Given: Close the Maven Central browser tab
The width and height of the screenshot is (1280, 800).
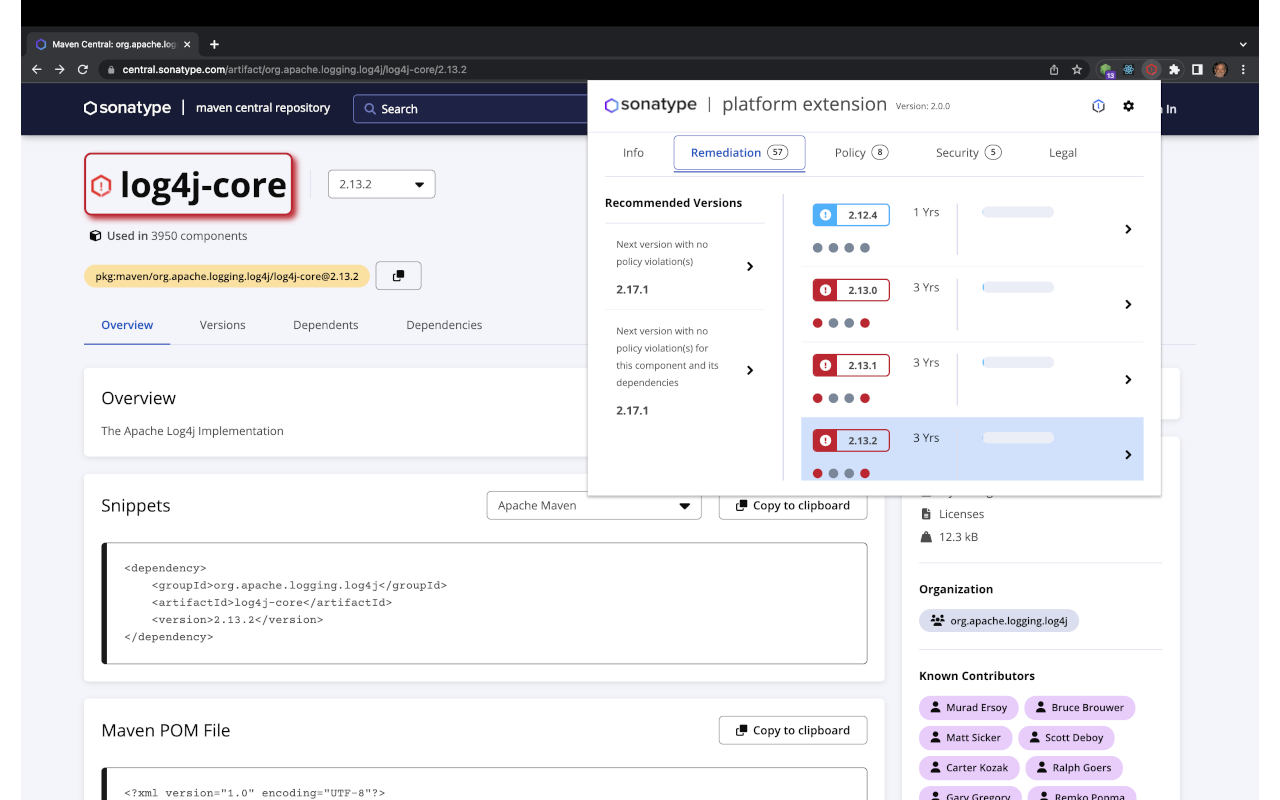Looking at the screenshot, I should pos(187,44).
